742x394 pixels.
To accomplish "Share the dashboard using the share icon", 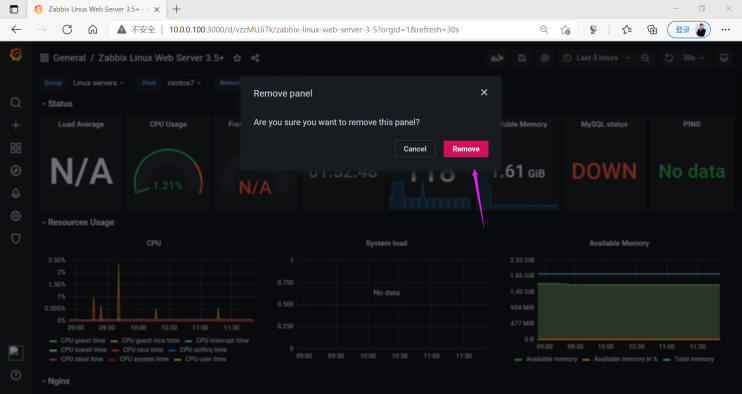I will click(256, 58).
